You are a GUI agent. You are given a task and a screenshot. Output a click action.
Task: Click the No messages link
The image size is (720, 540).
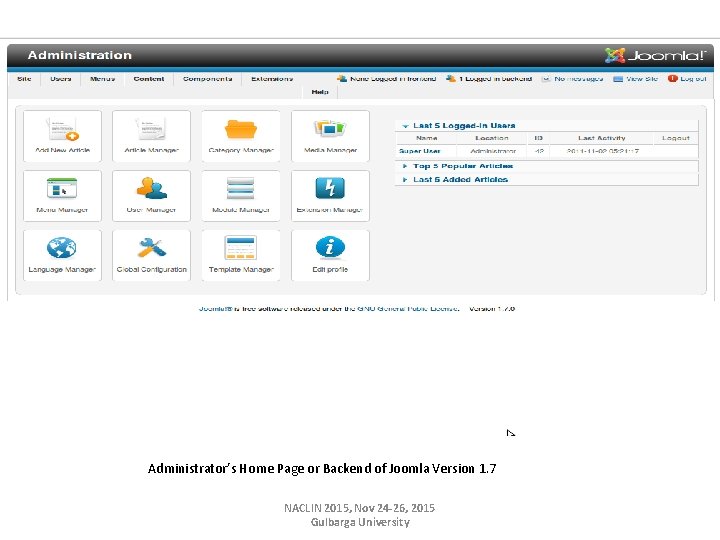click(579, 79)
